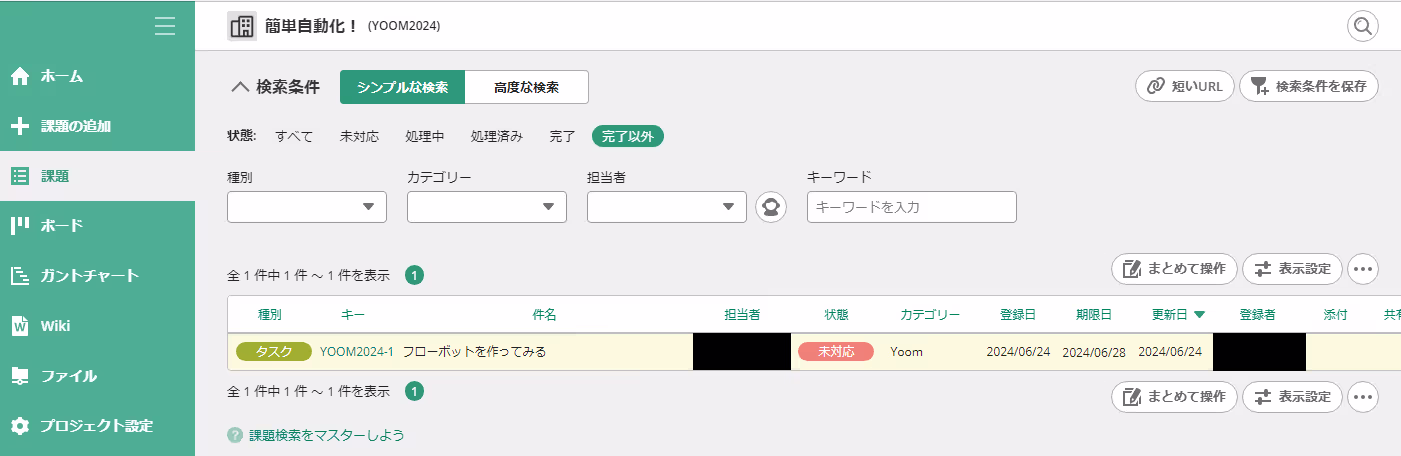Sort by 種別 column header
The image size is (1401, 456).
tap(270, 314)
